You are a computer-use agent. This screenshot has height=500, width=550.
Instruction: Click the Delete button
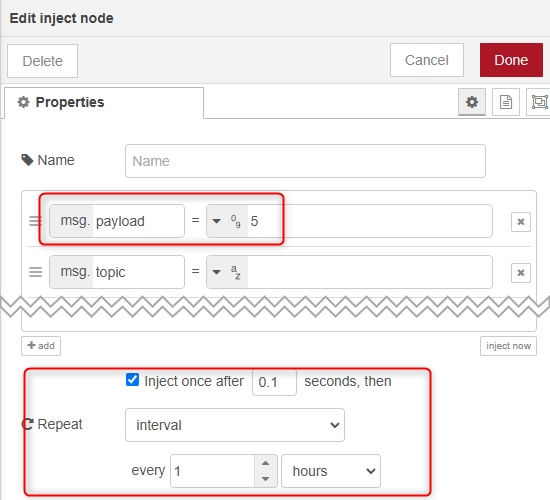coord(42,61)
